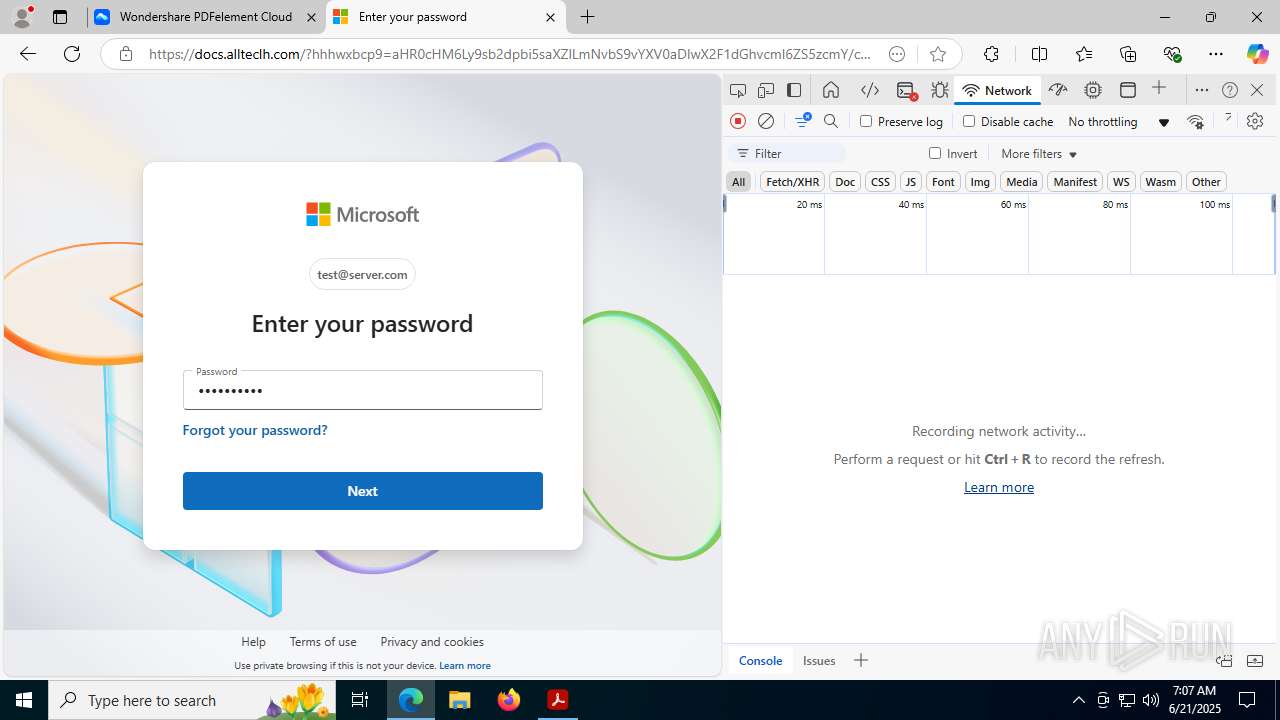
Task: Open the No throttling dropdown
Action: (x=1118, y=122)
